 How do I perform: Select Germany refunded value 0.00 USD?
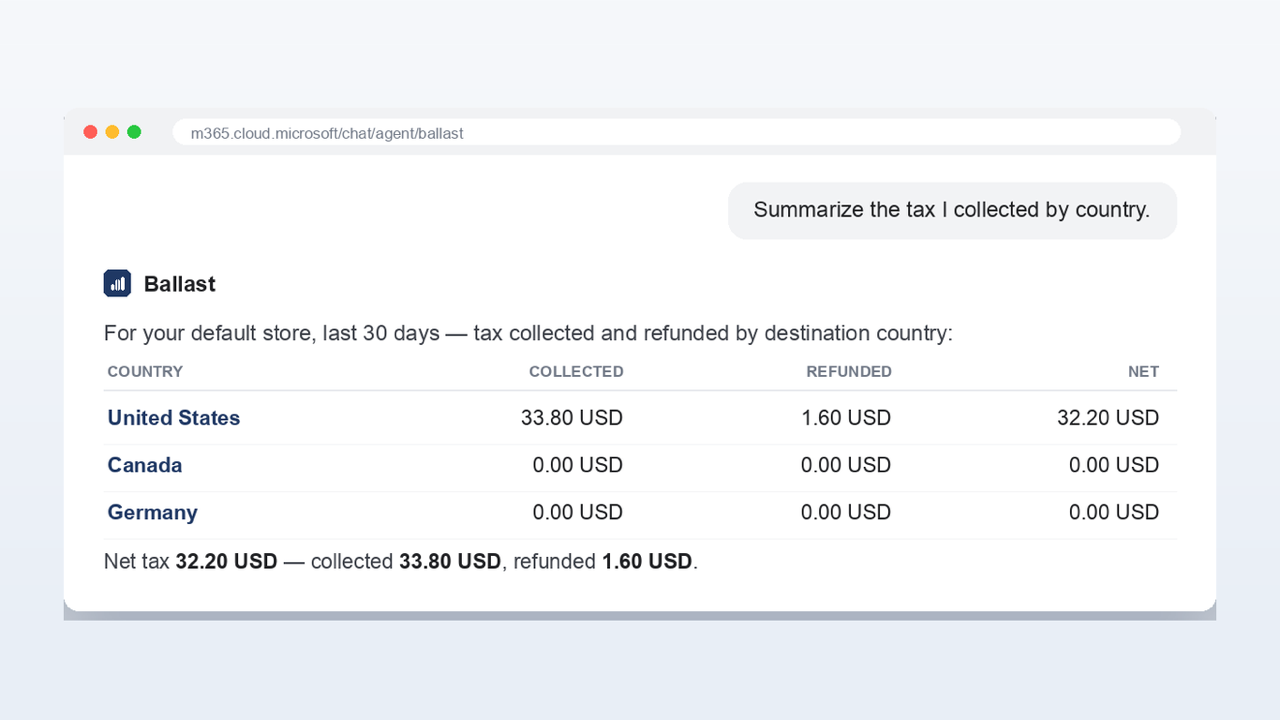pyautogui.click(x=846, y=512)
